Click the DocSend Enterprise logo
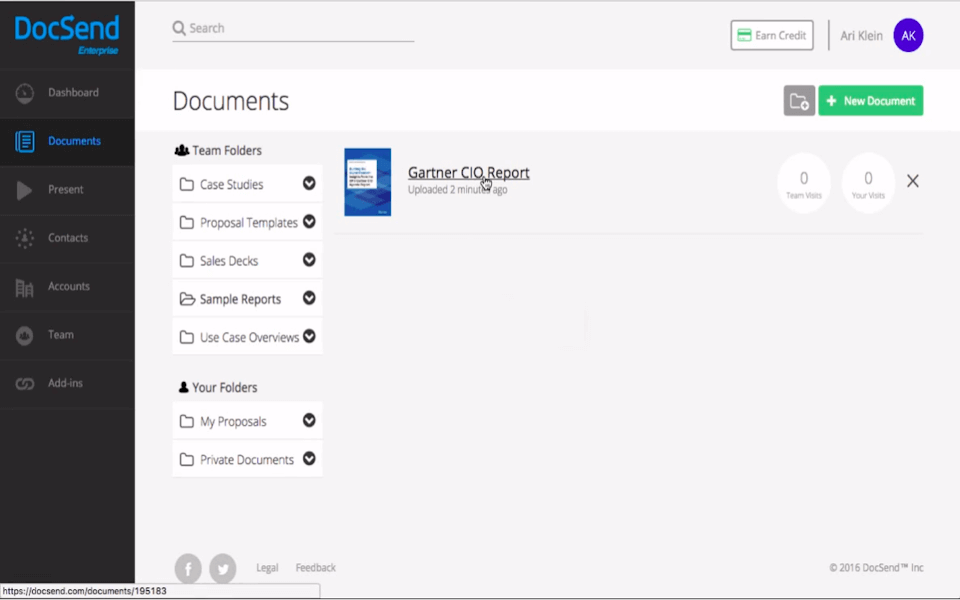The width and height of the screenshot is (960, 600). pos(67,36)
